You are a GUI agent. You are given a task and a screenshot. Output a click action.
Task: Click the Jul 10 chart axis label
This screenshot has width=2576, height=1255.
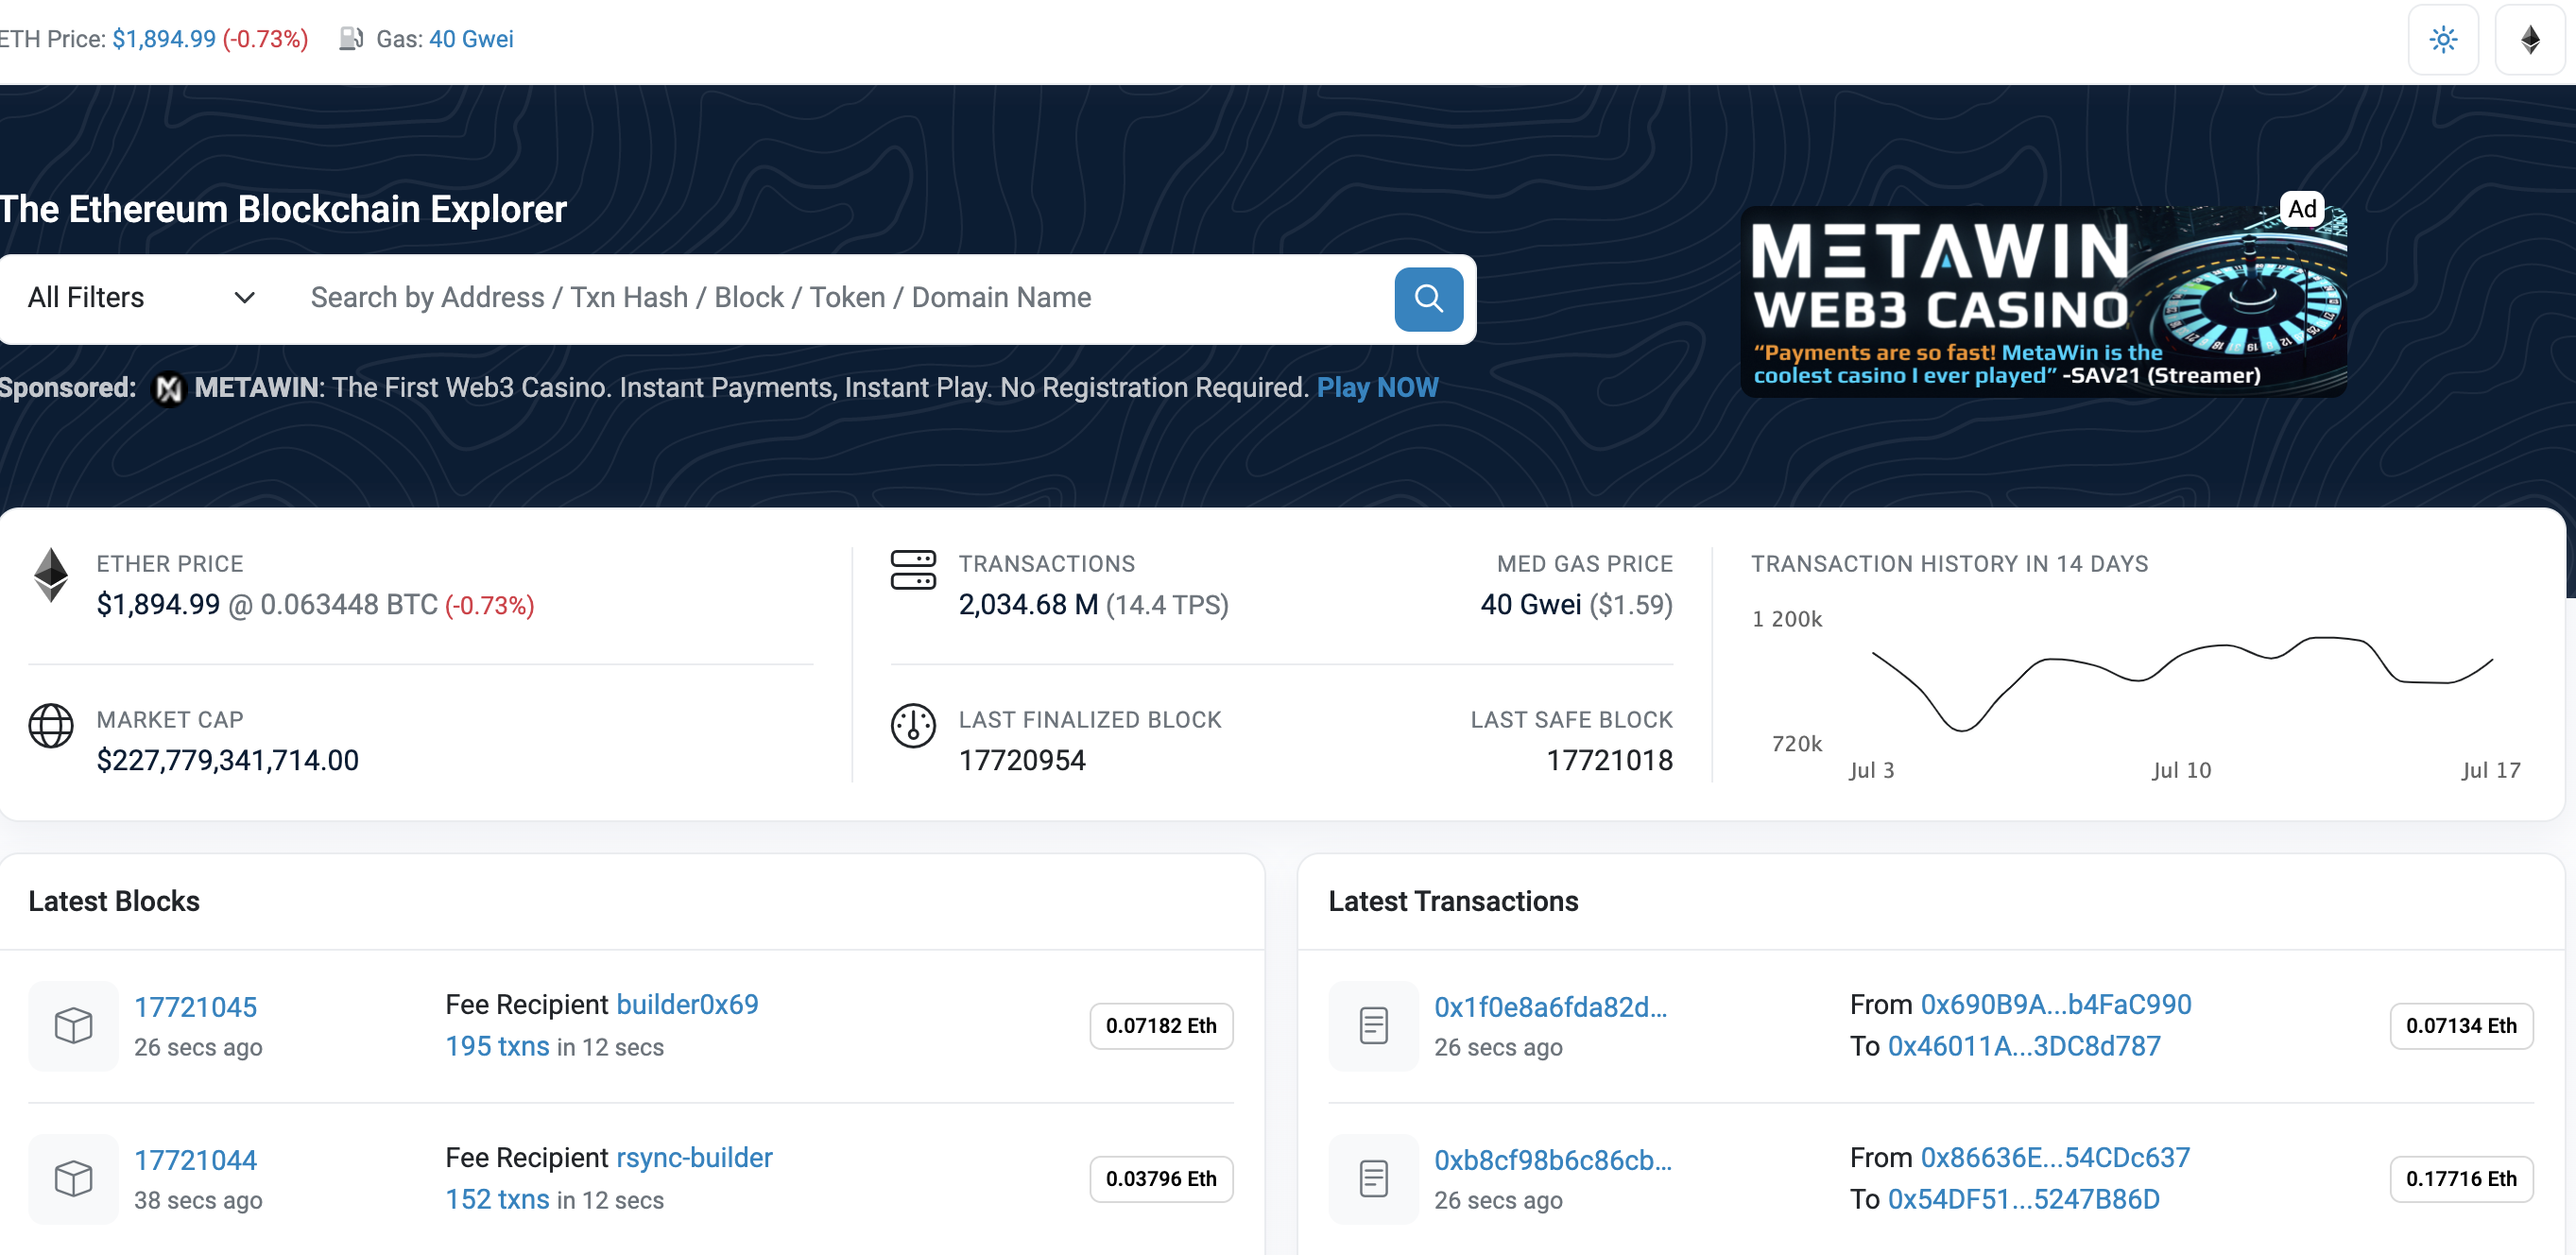2181,771
